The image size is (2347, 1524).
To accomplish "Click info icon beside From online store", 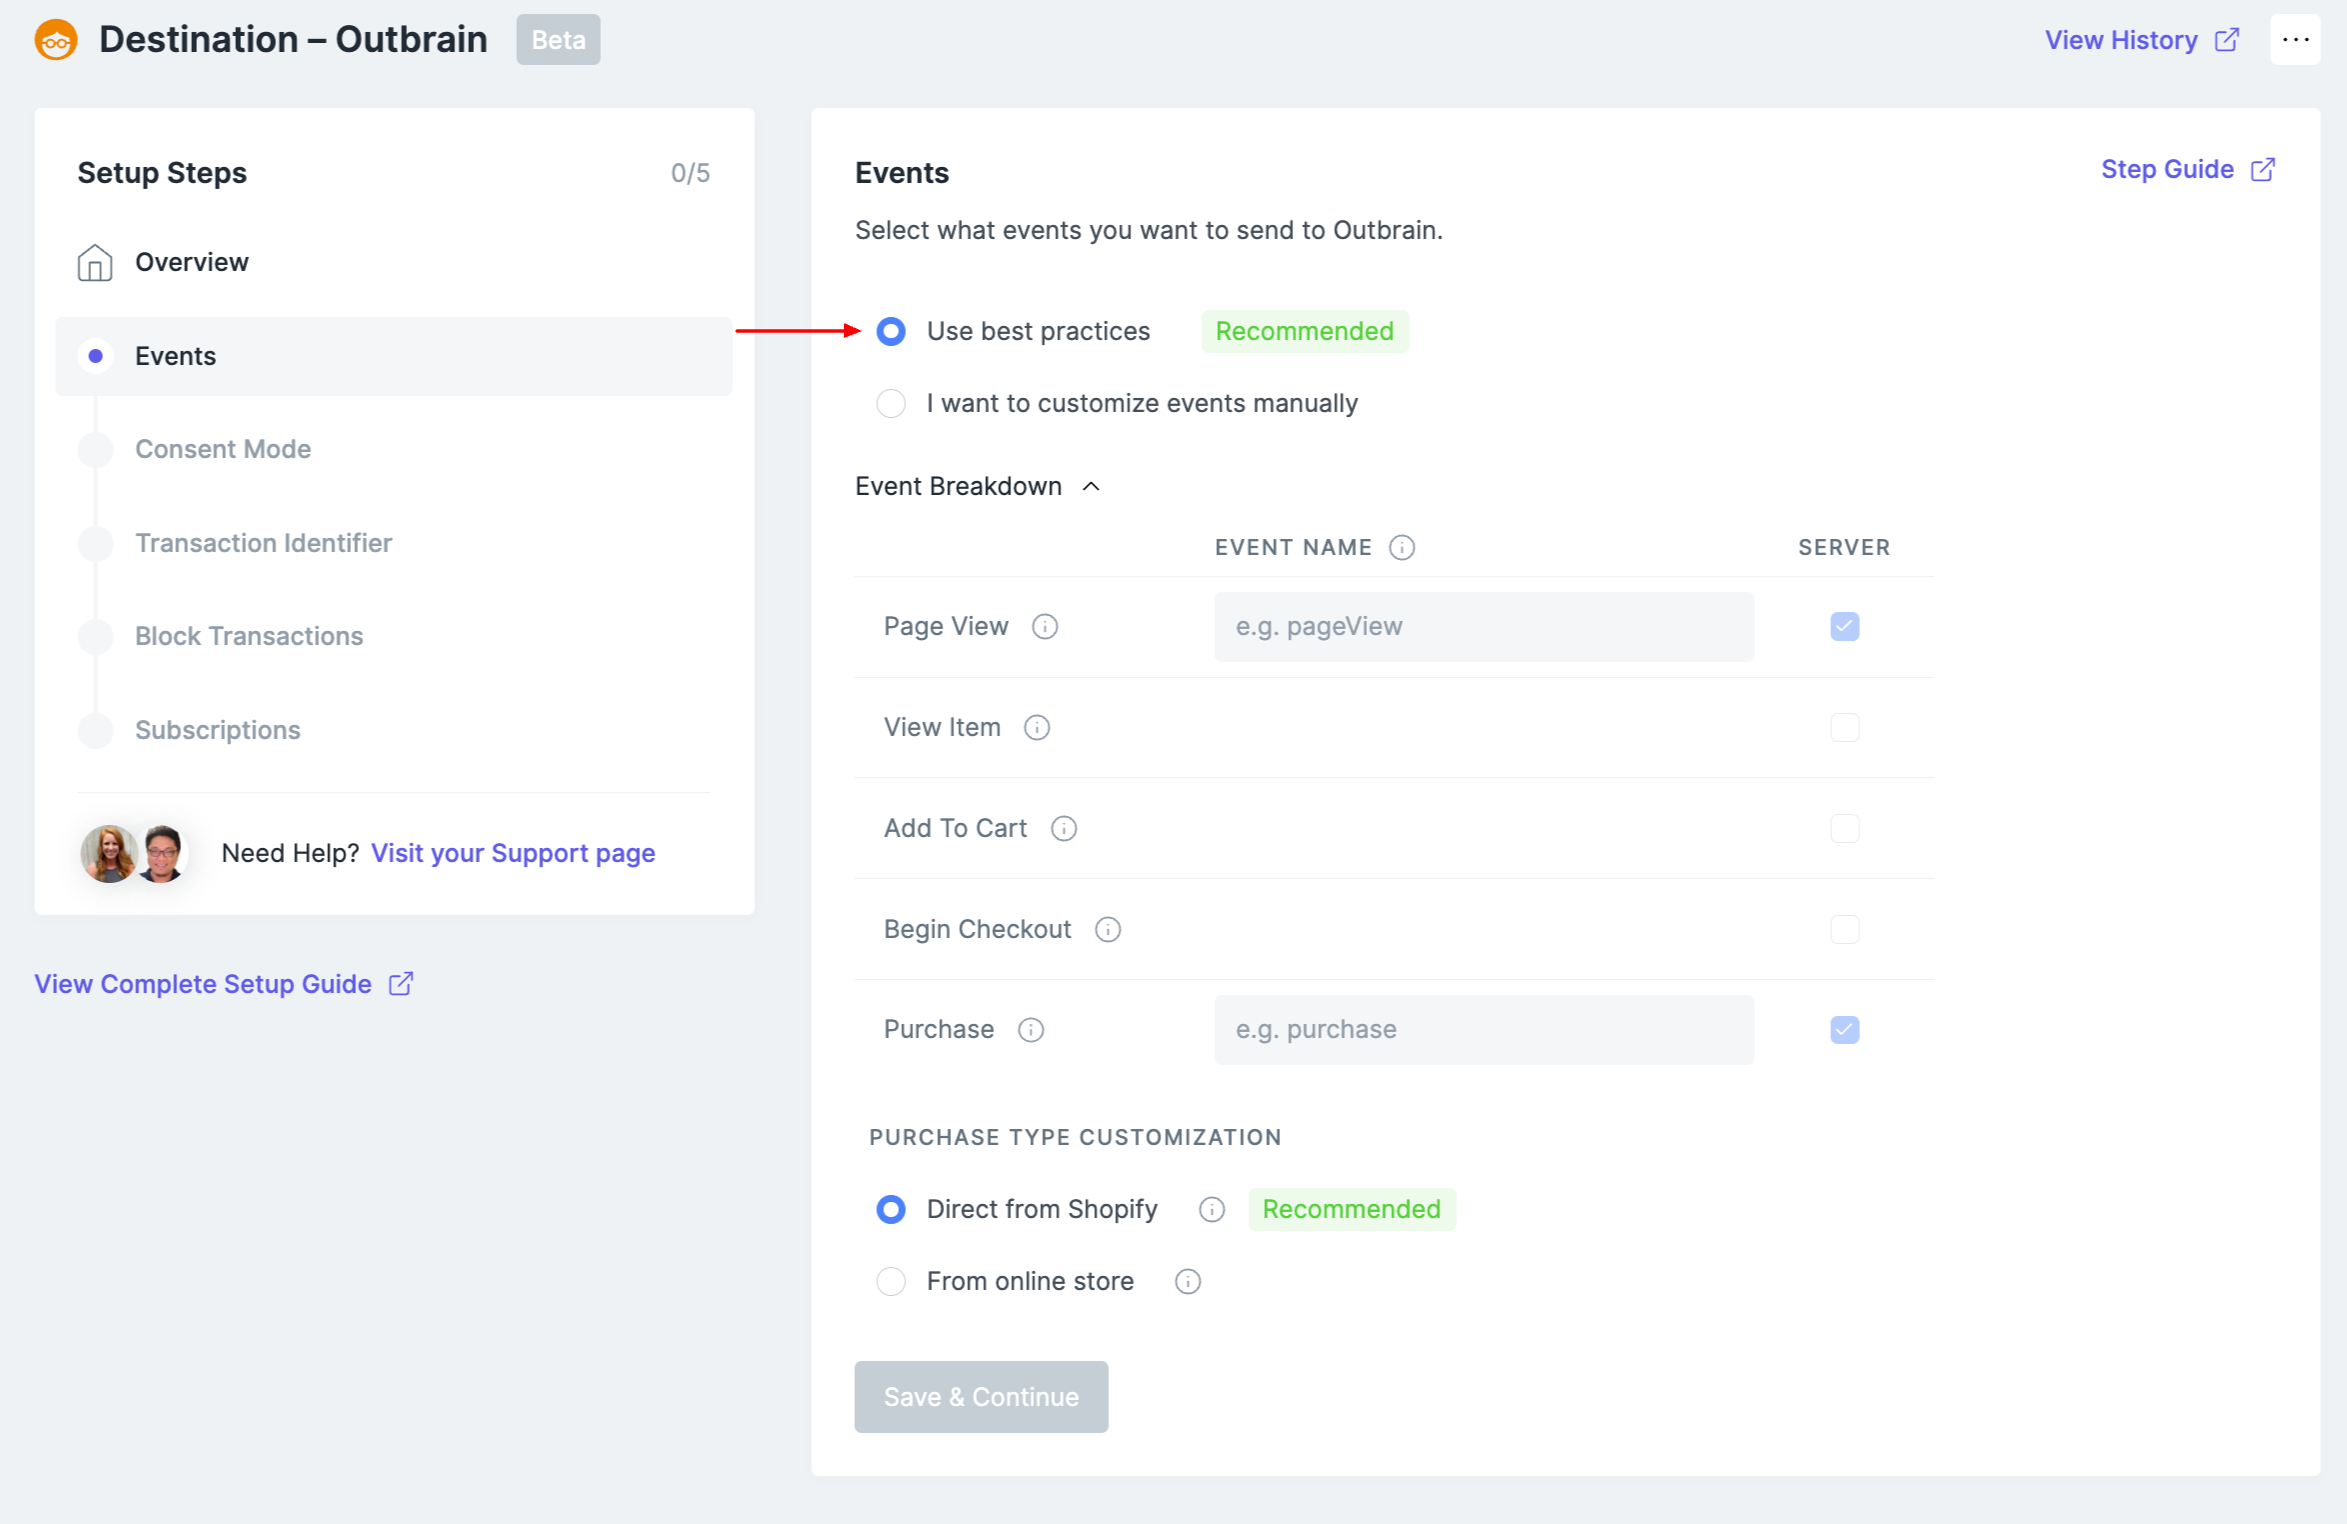I will [1187, 1282].
